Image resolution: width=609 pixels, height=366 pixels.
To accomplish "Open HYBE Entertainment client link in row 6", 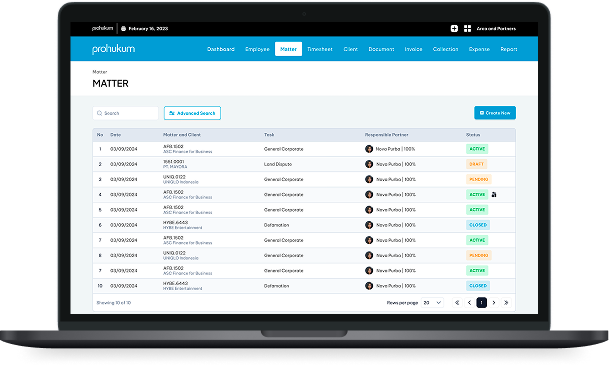I will 183,228.
